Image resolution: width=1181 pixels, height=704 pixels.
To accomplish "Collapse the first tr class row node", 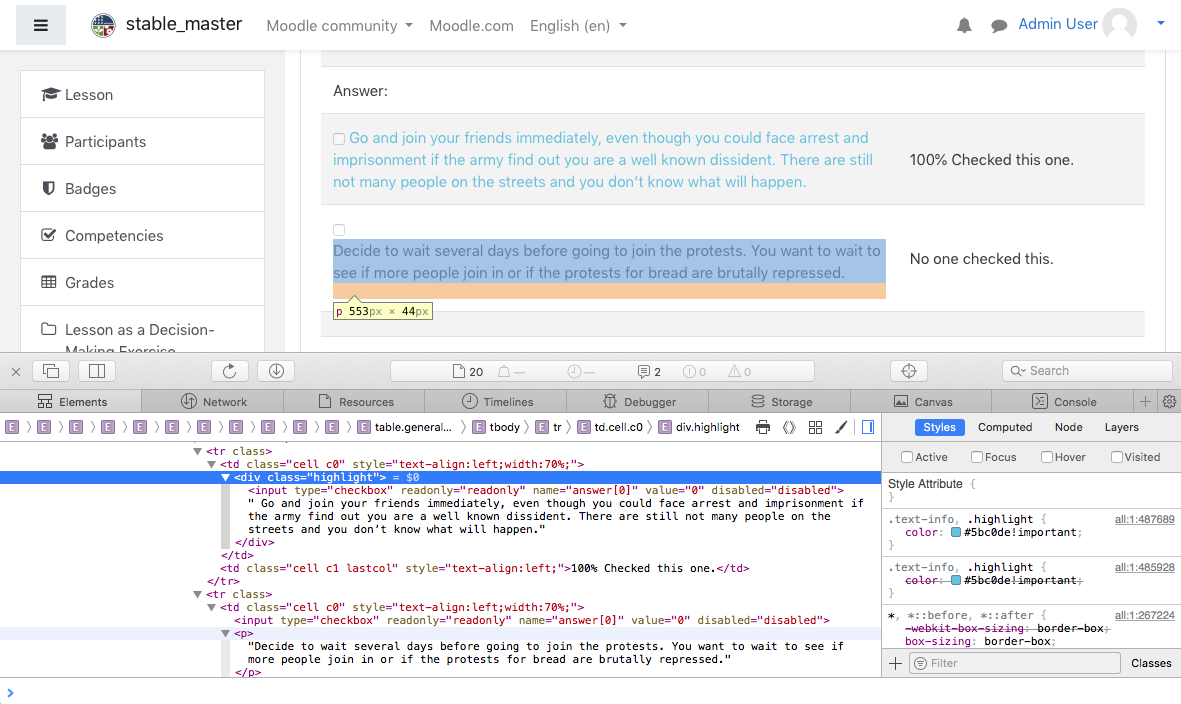I will (x=197, y=452).
